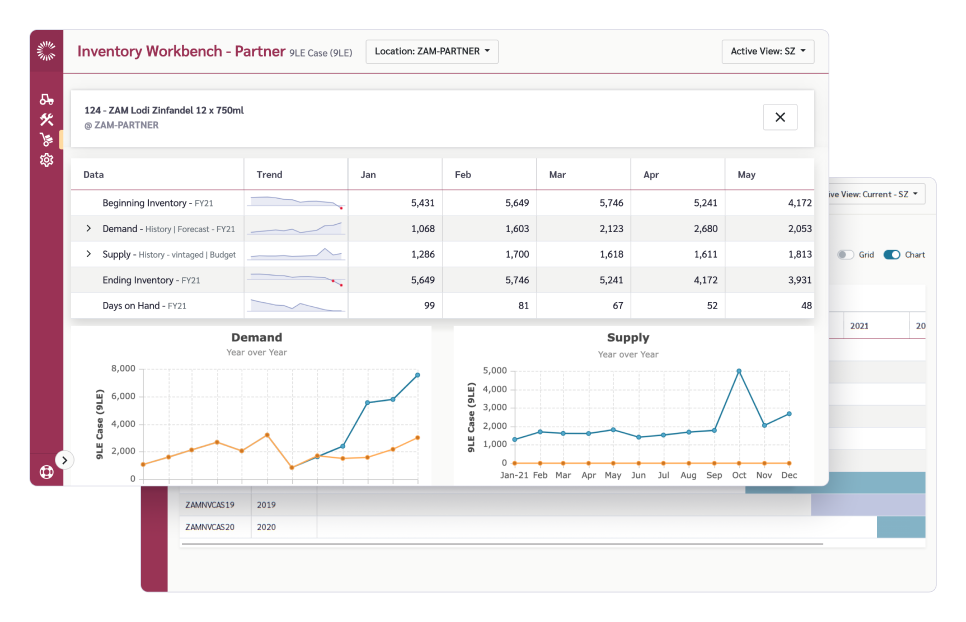Select the hand truck inventory icon

tap(46, 140)
